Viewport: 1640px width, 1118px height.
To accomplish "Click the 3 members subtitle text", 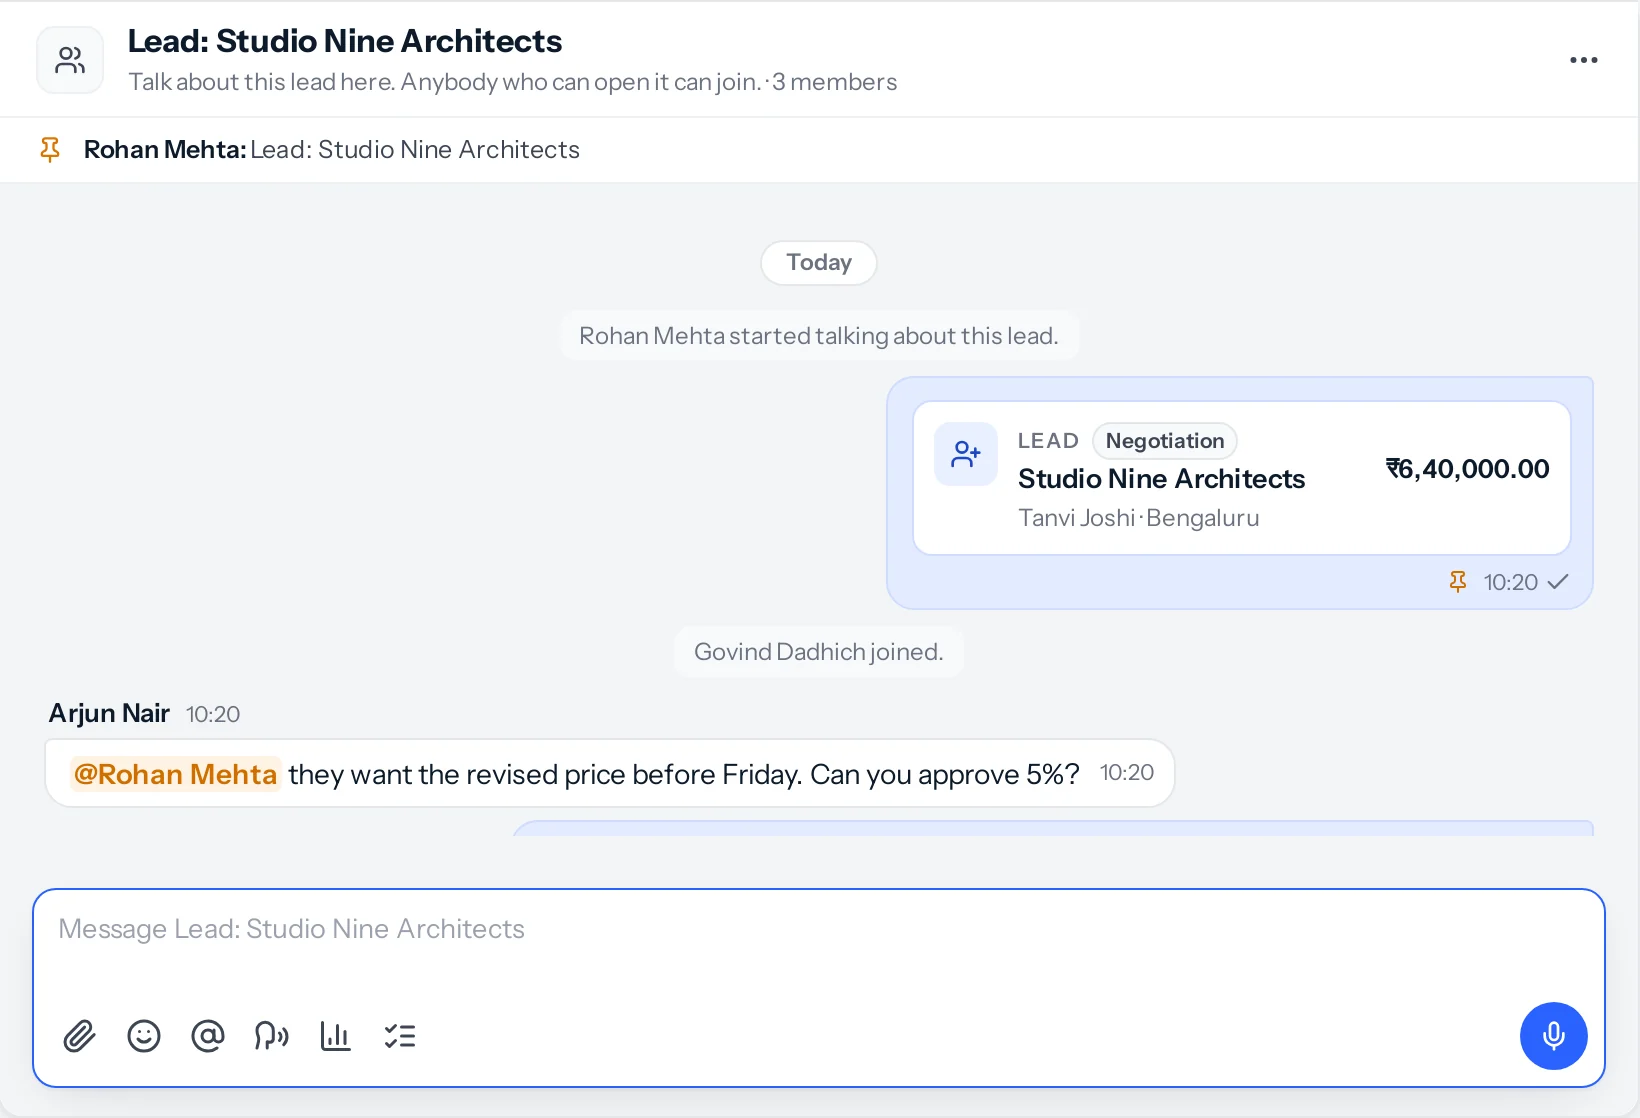I will pyautogui.click(x=835, y=82).
